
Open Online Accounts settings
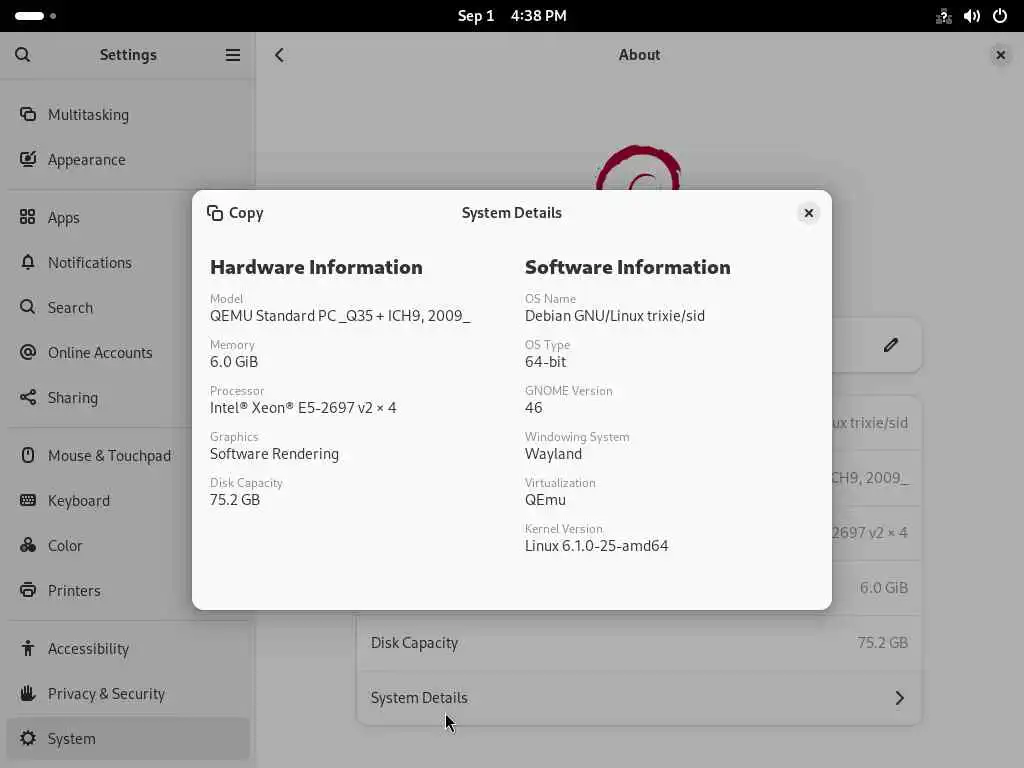(x=128, y=353)
